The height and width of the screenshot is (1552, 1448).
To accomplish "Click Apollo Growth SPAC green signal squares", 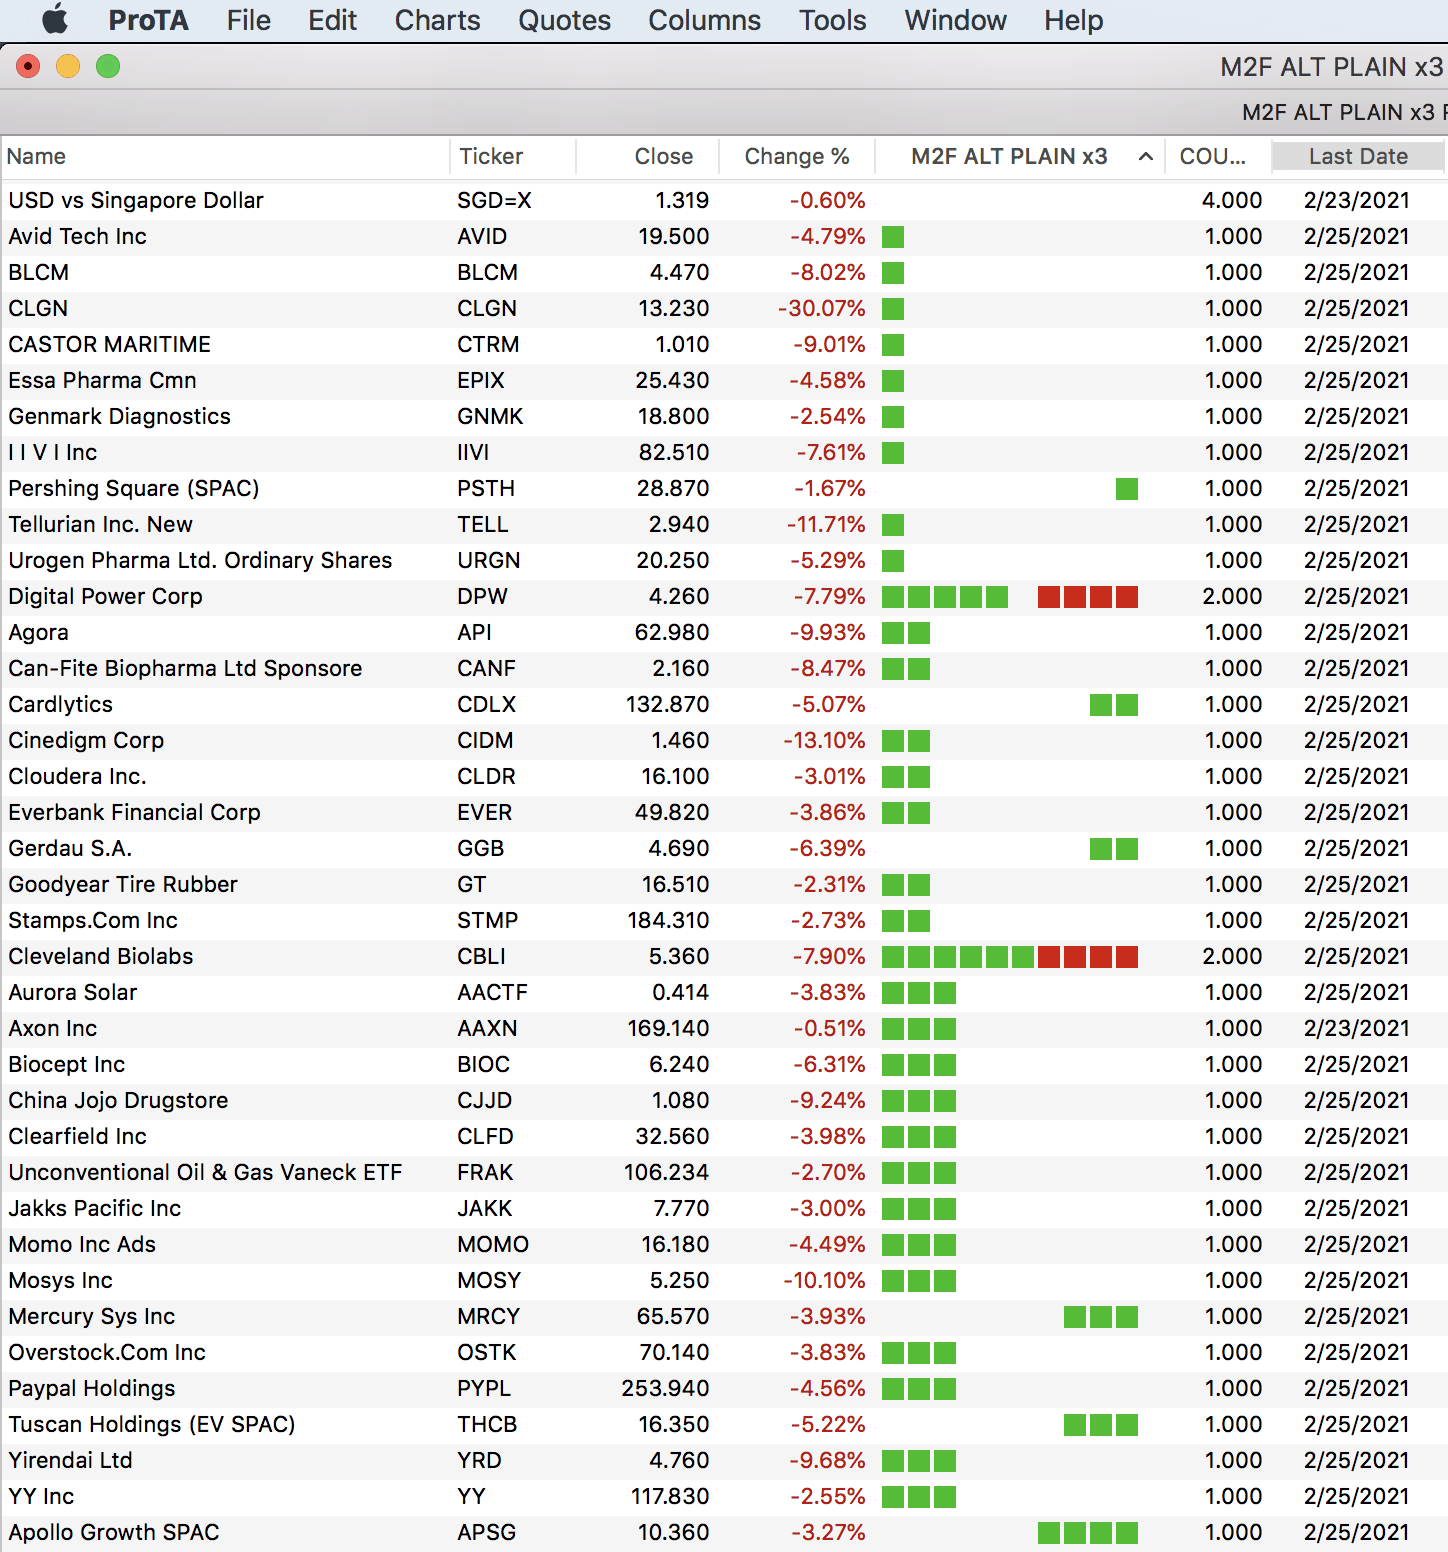I will [1088, 1533].
